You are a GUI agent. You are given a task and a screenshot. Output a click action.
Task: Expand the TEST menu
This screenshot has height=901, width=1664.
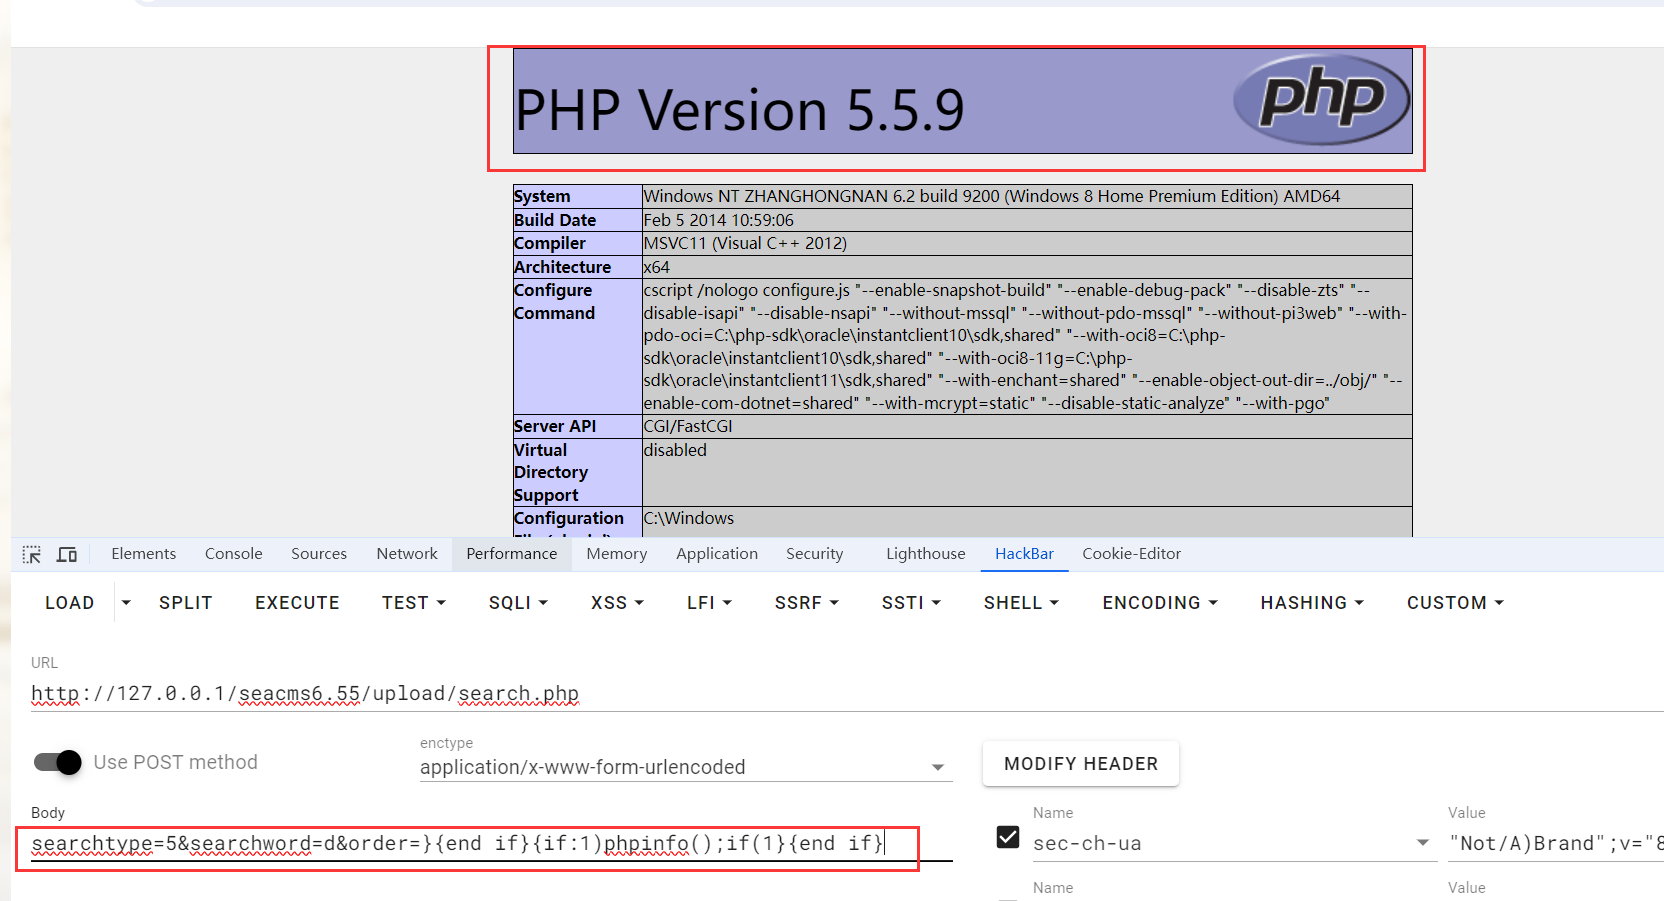pos(414,603)
